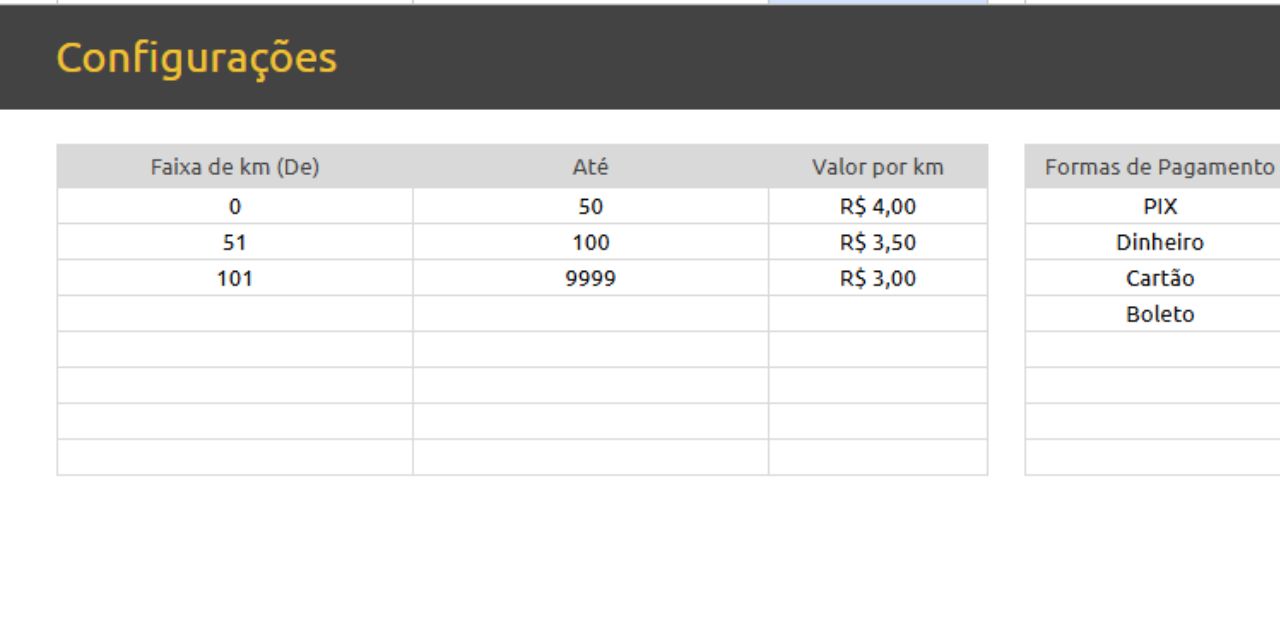Viewport: 1280px width, 630px height.
Task: Select the cell with value 100
Action: click(590, 243)
